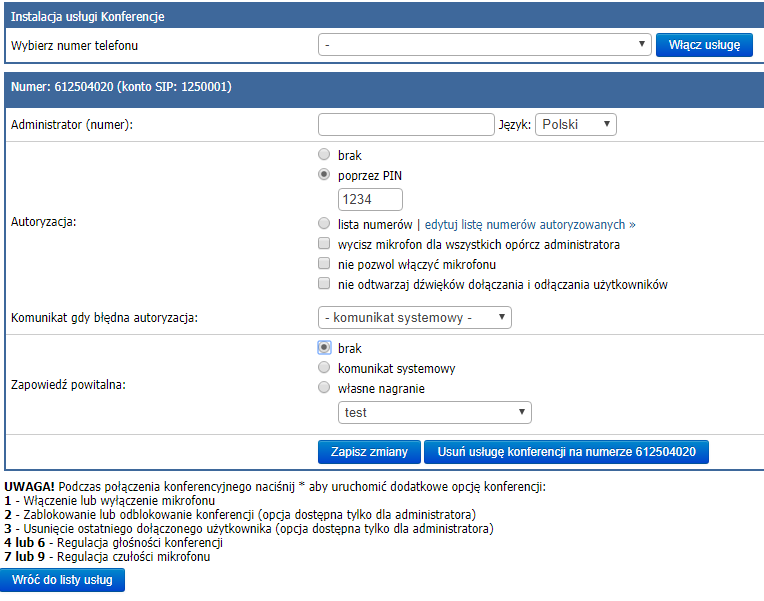Enable wycisz mikrofon dla wszystkich checkbox

tap(324, 243)
